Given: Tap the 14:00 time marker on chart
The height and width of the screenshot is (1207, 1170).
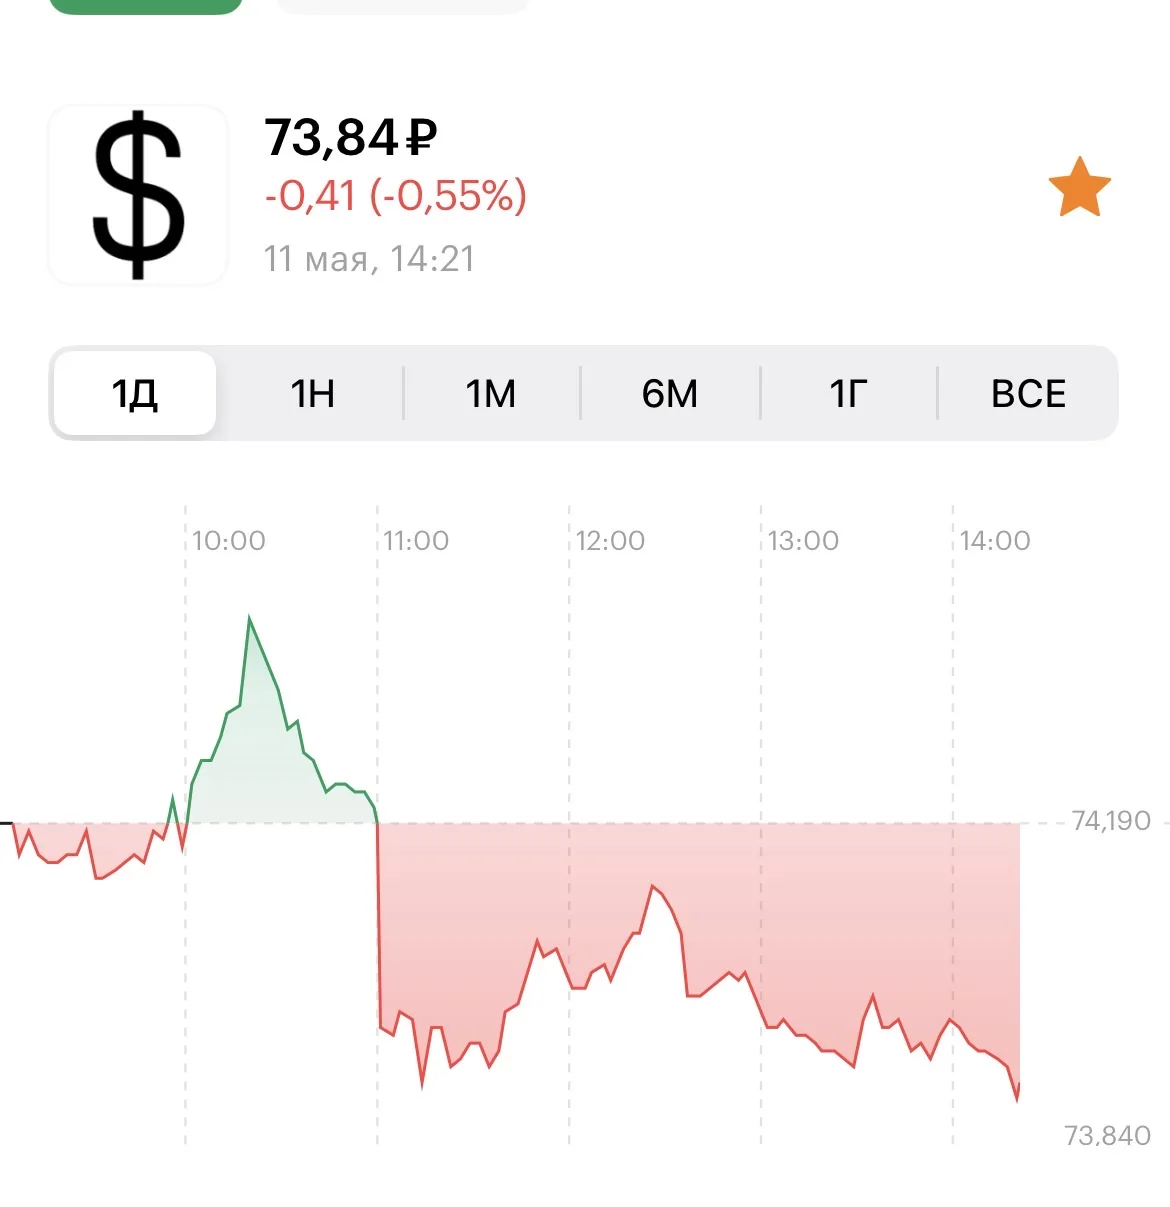Looking at the screenshot, I should coord(995,541).
